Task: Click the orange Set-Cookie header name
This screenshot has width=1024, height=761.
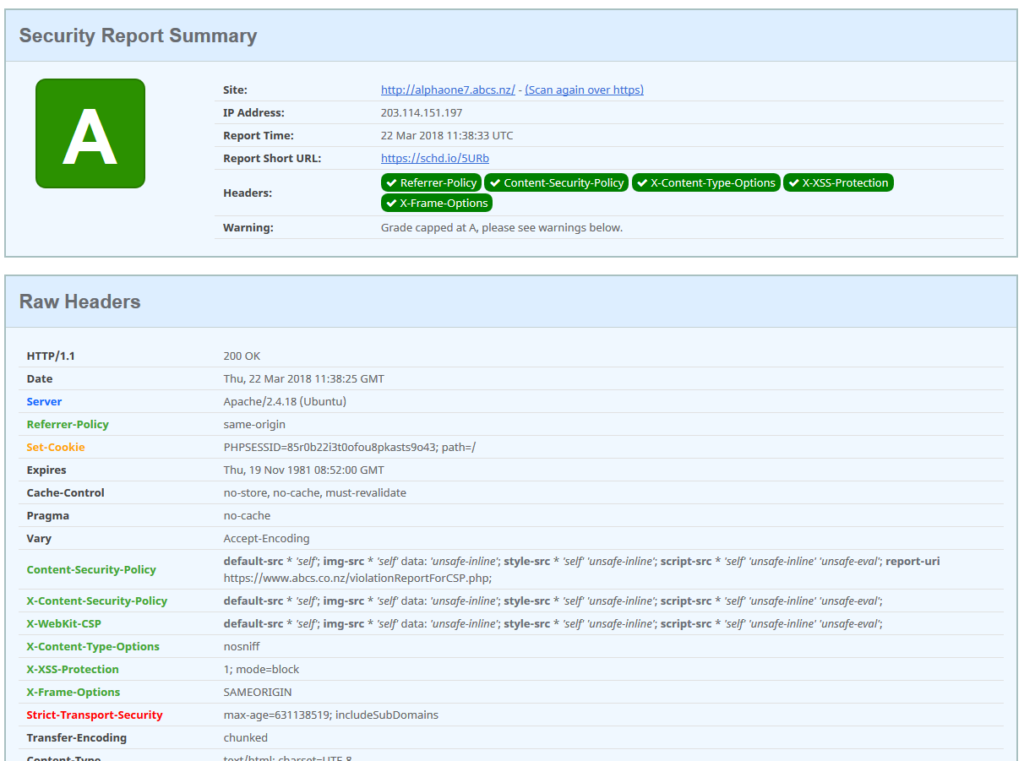Action: pyautogui.click(x=56, y=447)
